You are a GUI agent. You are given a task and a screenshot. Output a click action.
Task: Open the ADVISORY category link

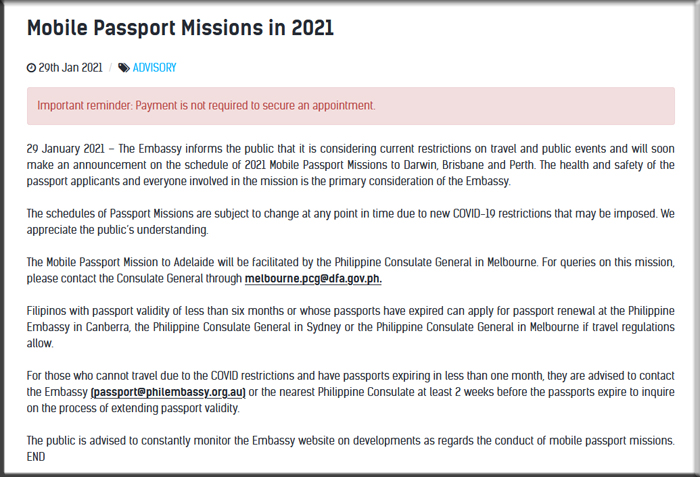[154, 68]
